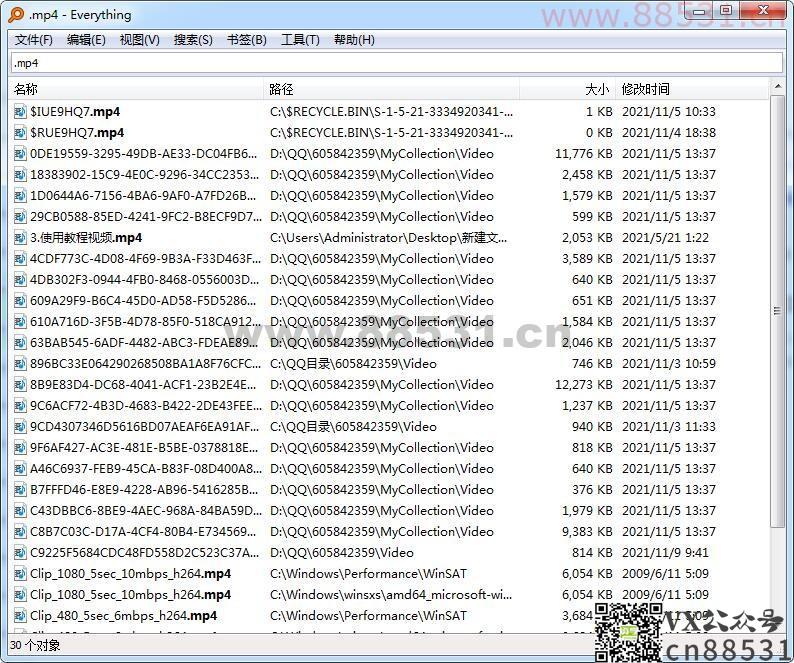Click the path D:\QQ\605842359\Video
The height and width of the screenshot is (663, 794).
point(342,553)
